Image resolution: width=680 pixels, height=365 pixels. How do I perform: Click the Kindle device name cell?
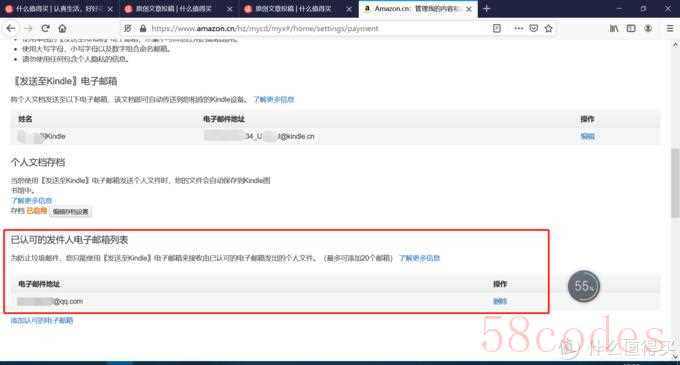coord(42,136)
